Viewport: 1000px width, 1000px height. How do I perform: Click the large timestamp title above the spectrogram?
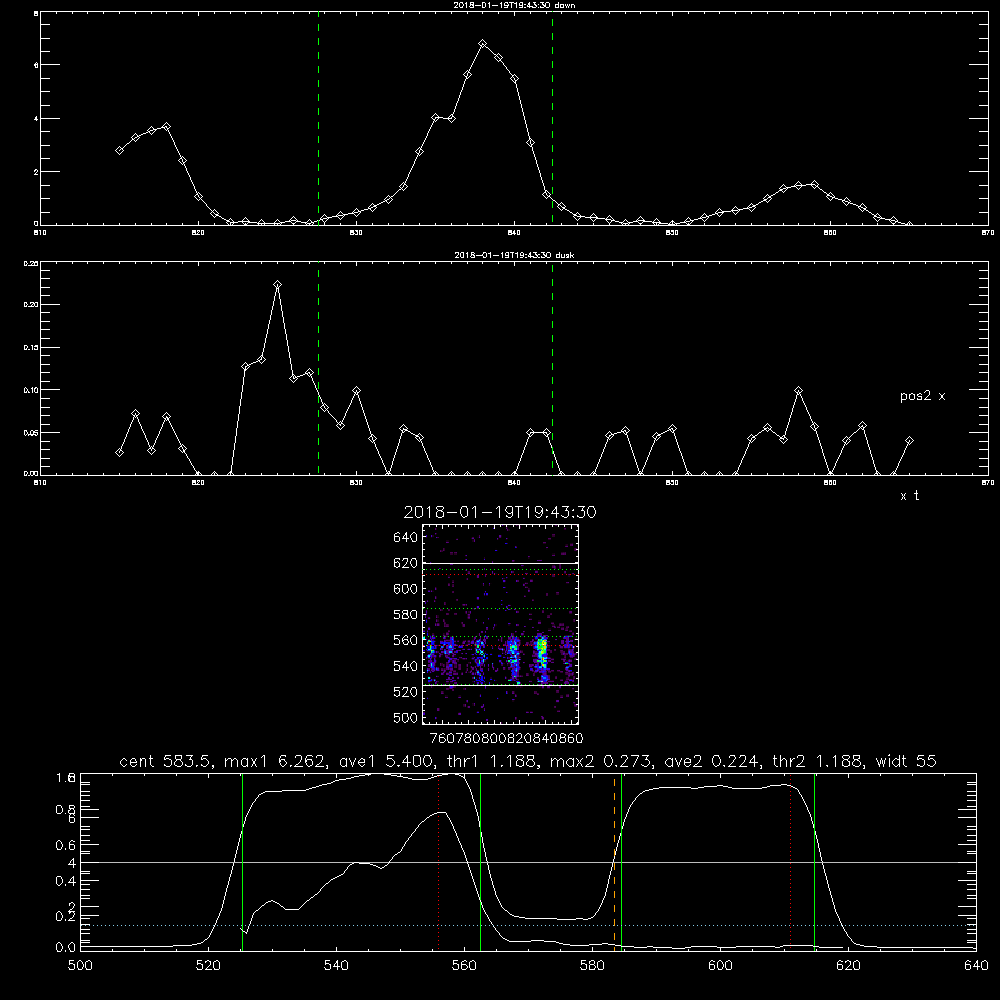click(x=500, y=512)
